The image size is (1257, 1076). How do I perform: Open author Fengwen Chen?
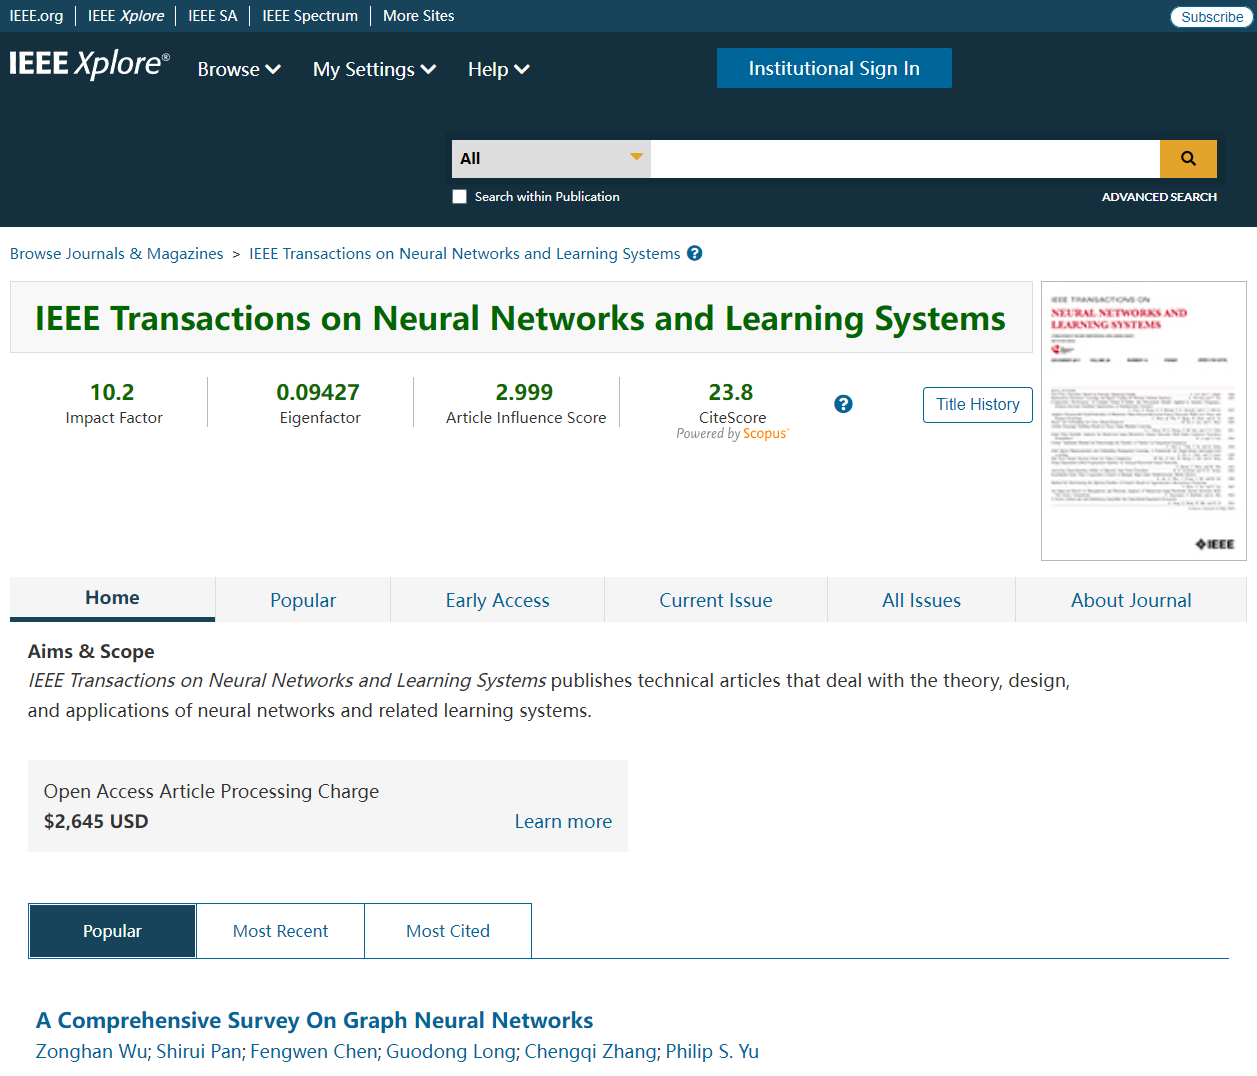[314, 1051]
